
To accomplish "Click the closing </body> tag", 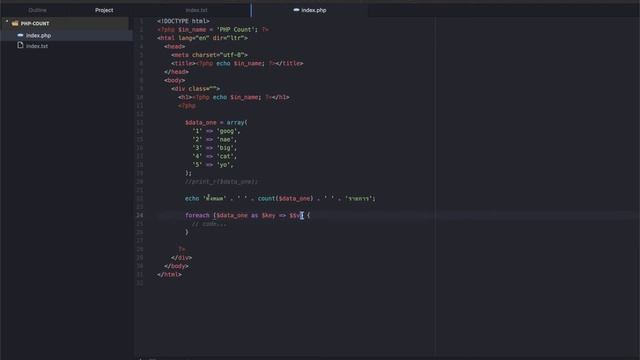I will click(x=176, y=266).
